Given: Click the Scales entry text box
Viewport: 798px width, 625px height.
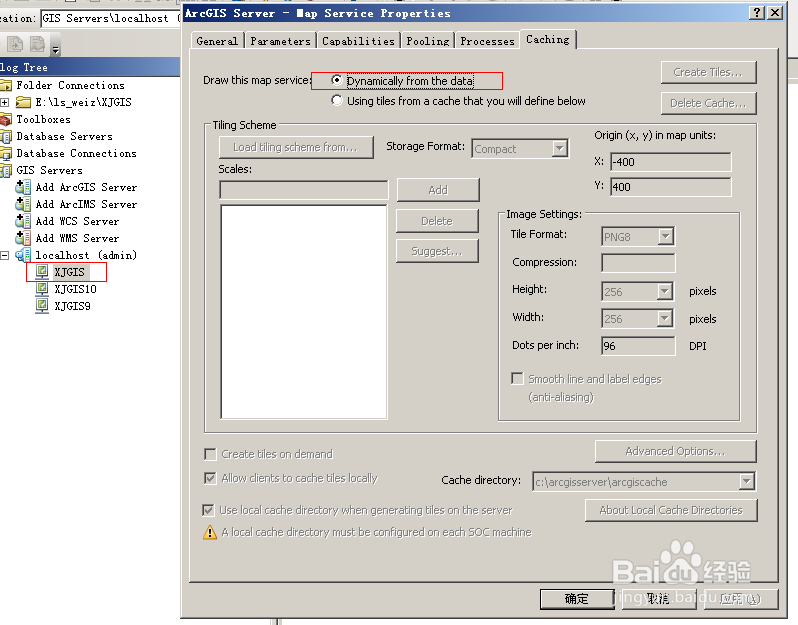Looking at the screenshot, I should pyautogui.click(x=304, y=190).
